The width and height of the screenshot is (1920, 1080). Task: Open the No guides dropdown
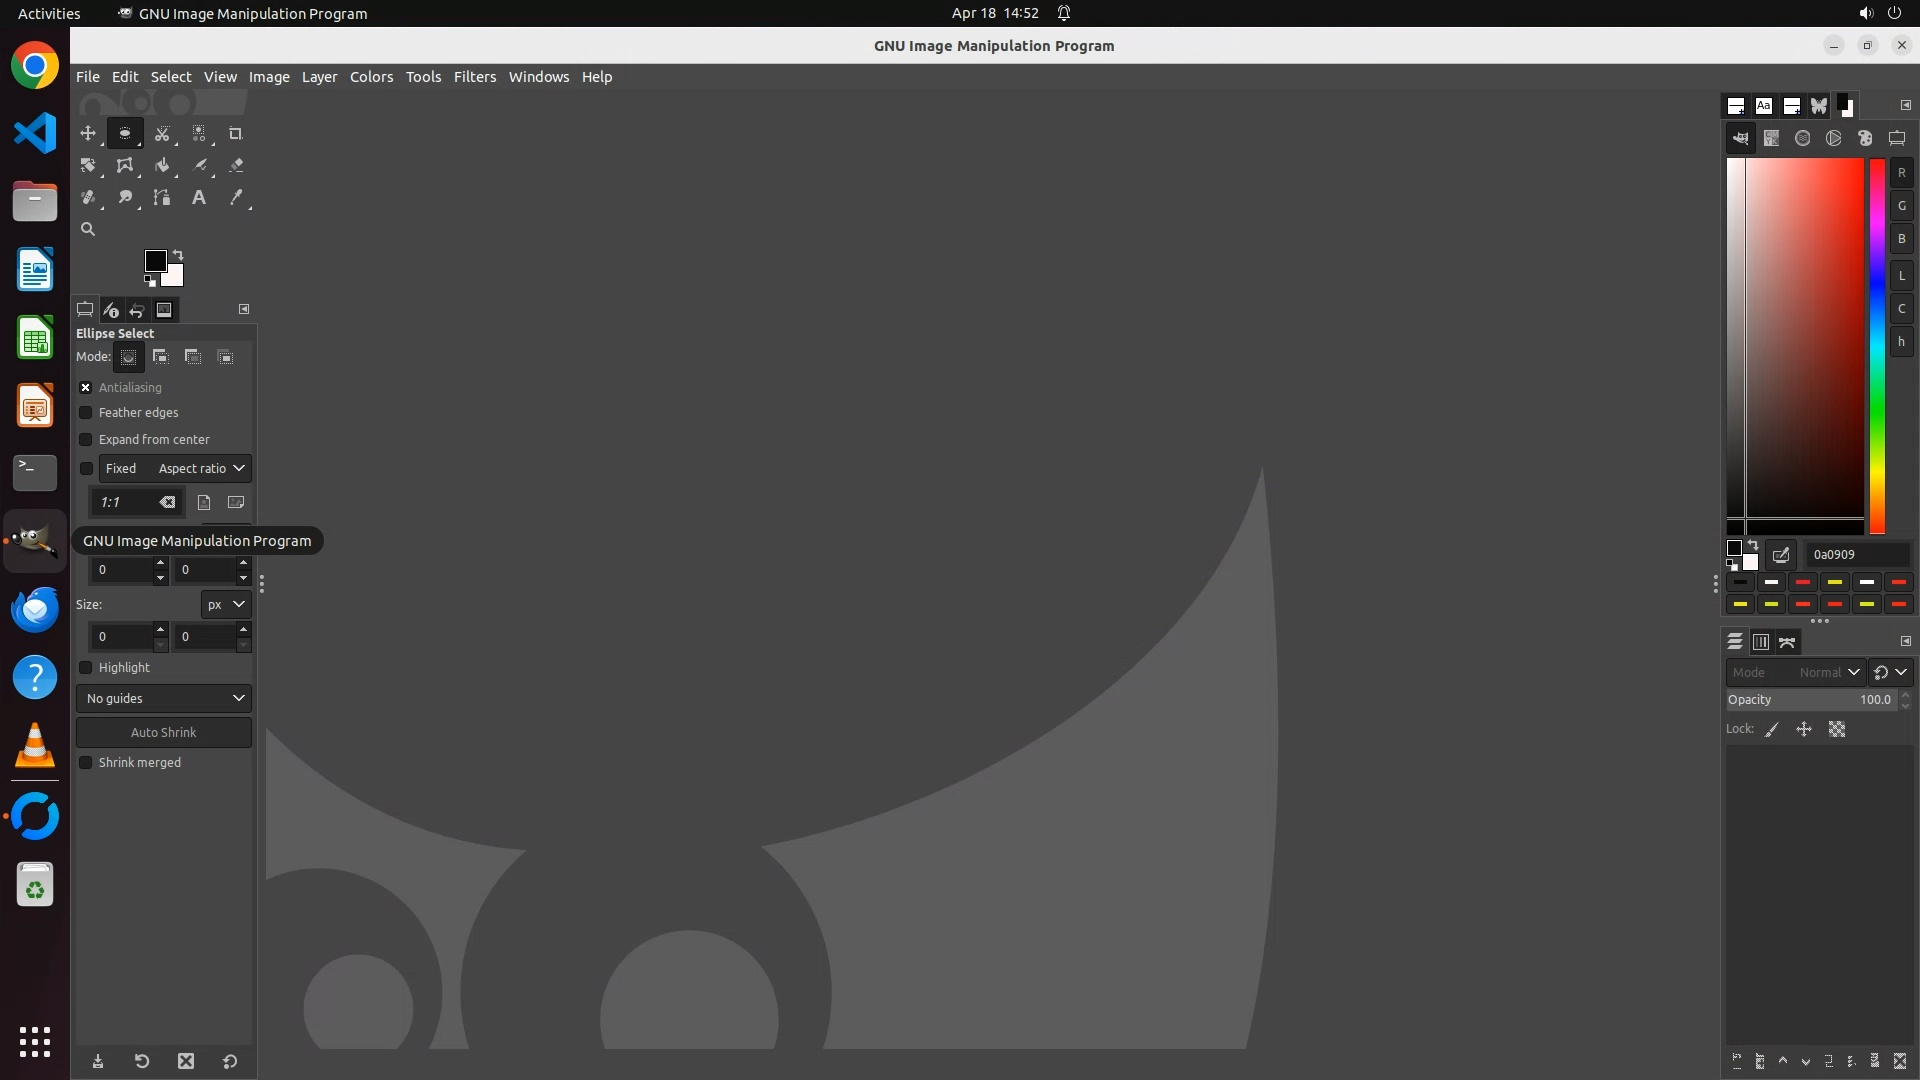click(164, 698)
